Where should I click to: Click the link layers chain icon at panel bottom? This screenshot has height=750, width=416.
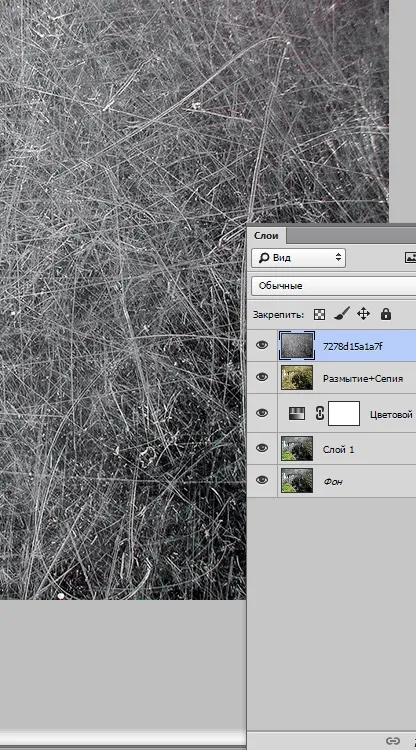tap(393, 741)
